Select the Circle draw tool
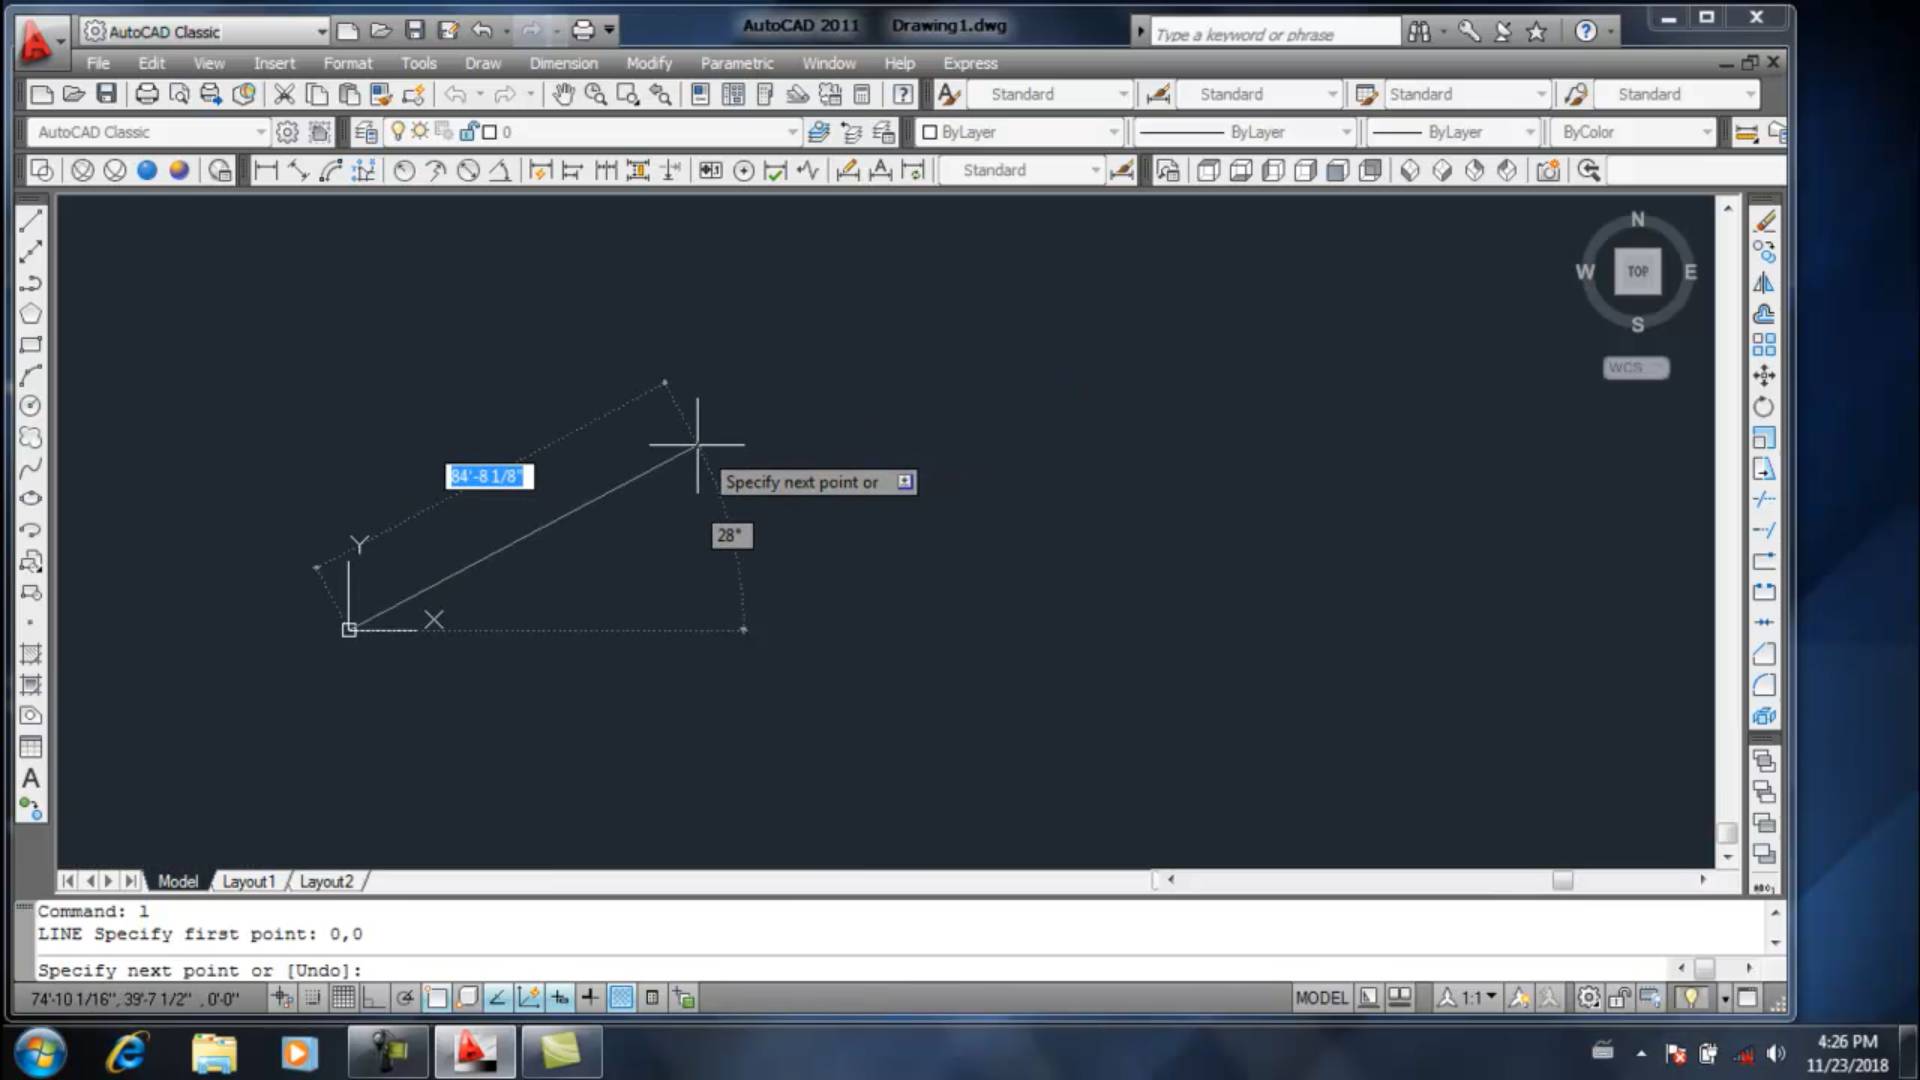Screen dimensions: 1920x1080 [31, 406]
